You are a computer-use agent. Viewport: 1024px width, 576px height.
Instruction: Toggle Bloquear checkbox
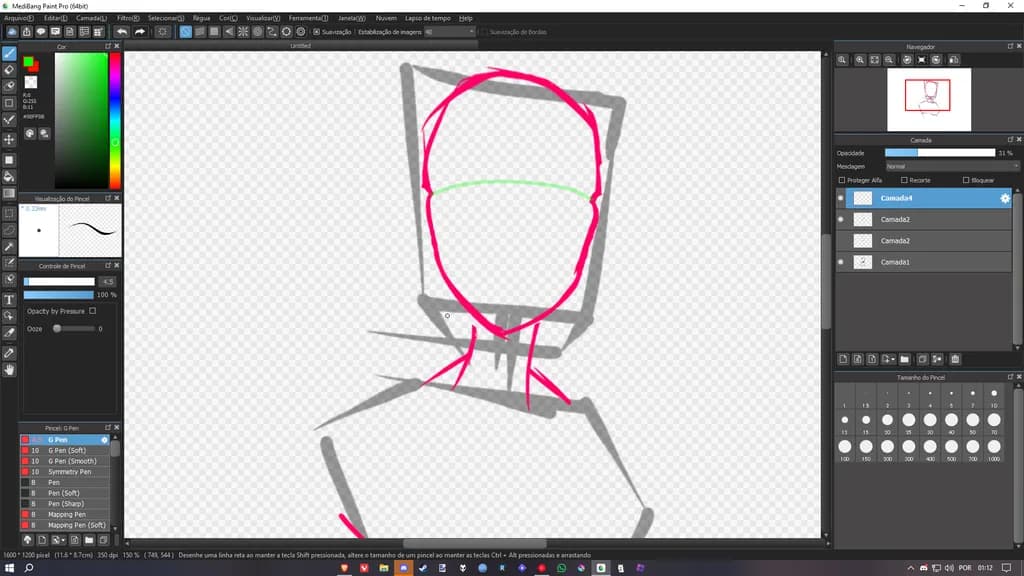(x=966, y=180)
